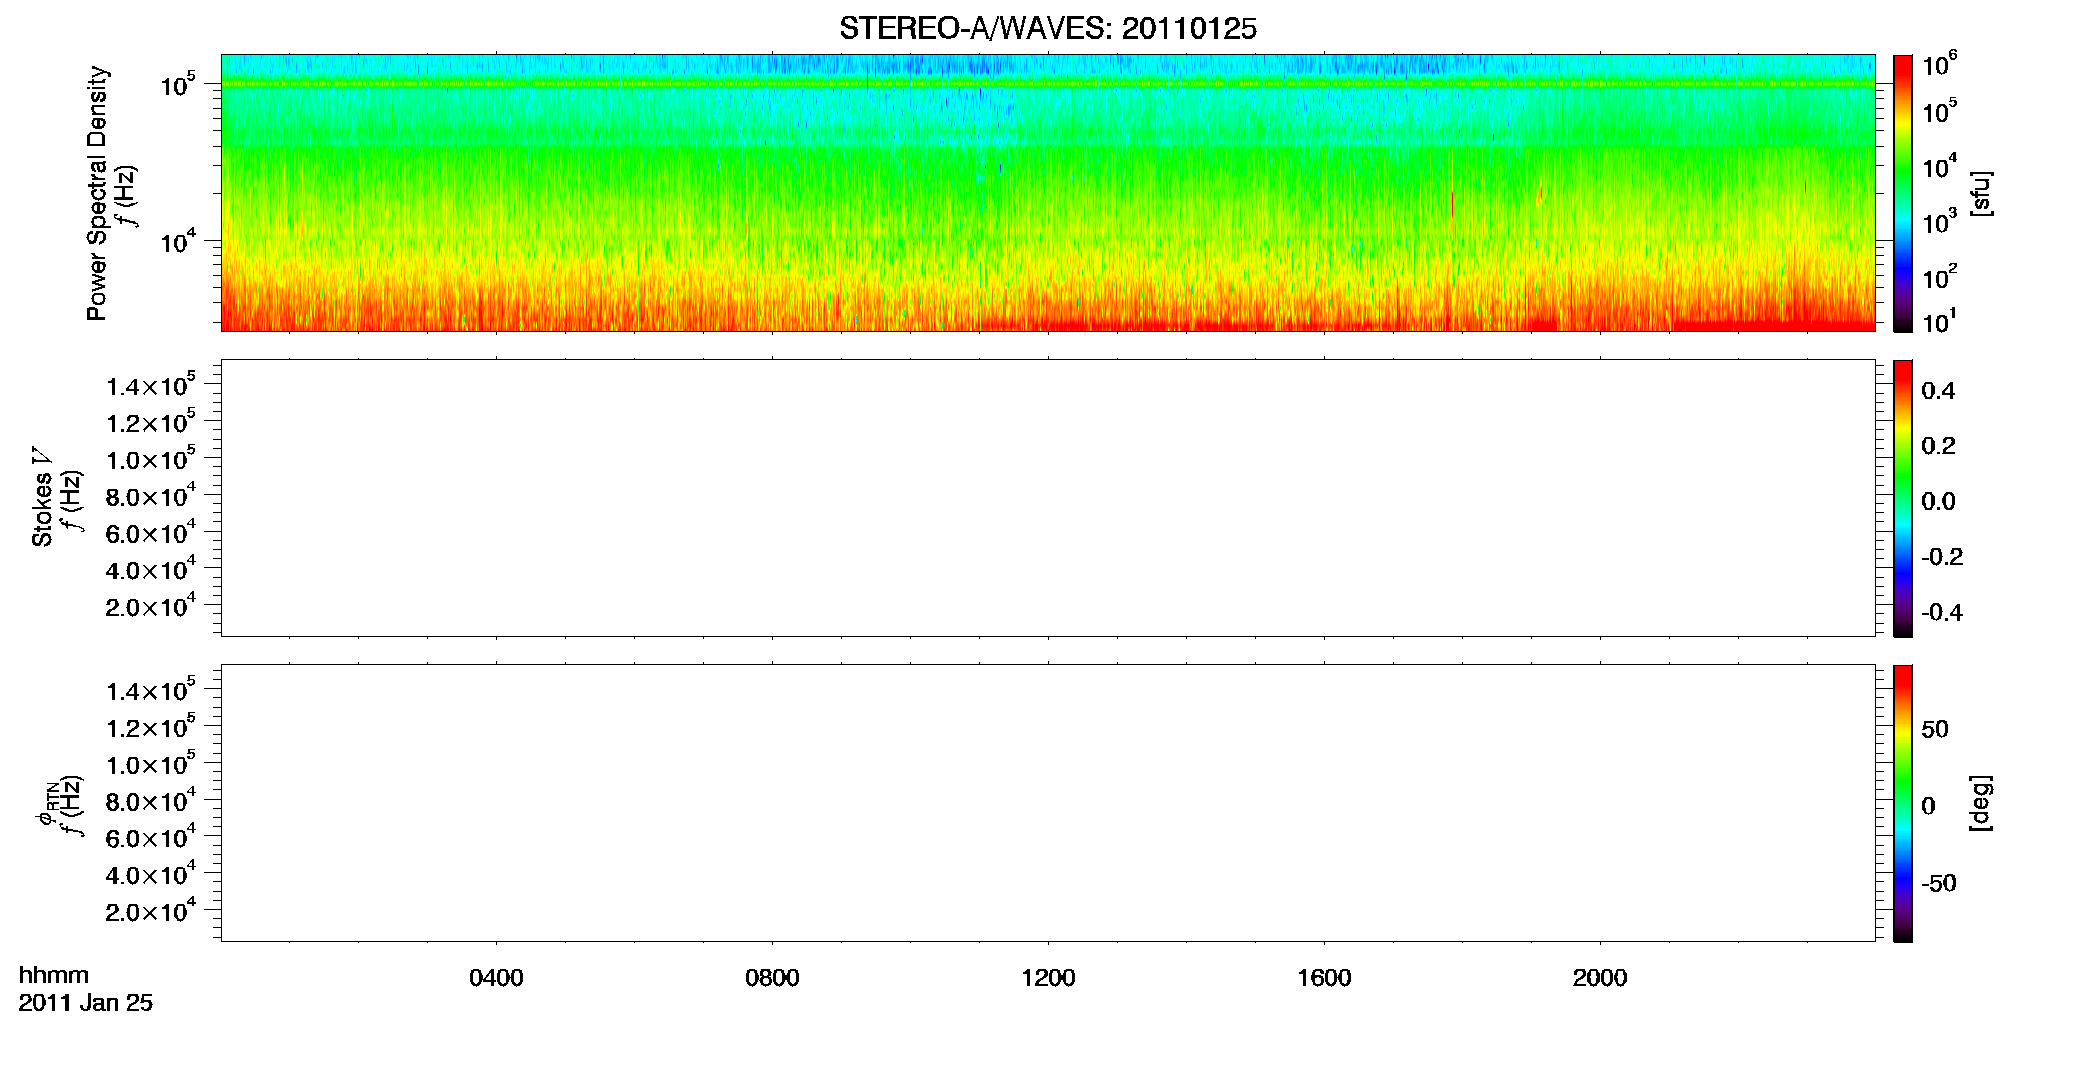Select the 1200 time axis label
The image size is (2096, 1080).
pyautogui.click(x=1048, y=978)
